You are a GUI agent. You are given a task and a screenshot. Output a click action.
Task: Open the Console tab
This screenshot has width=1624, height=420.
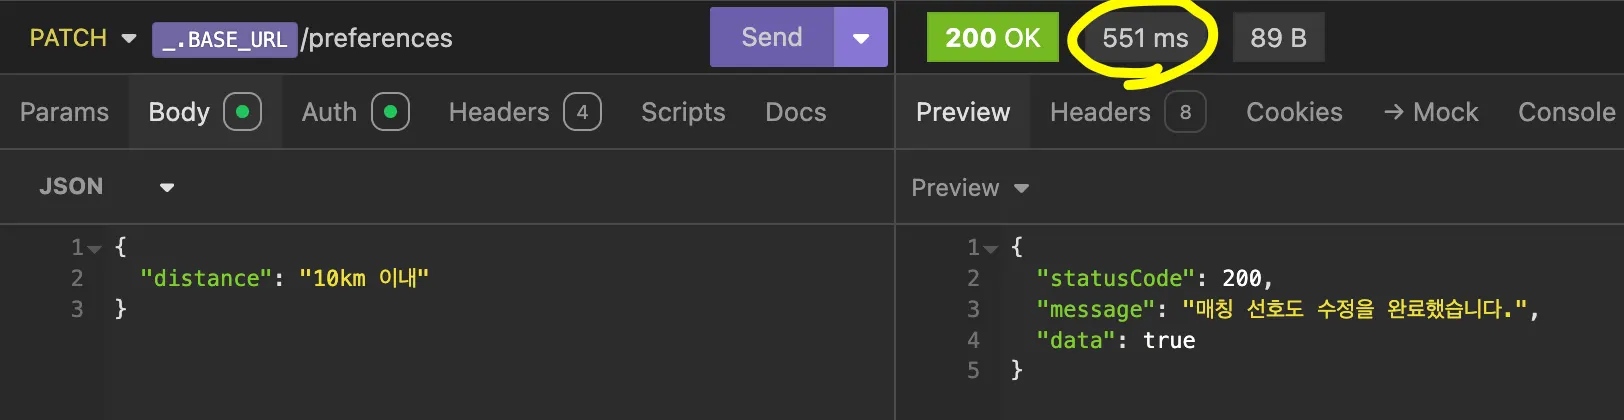1566,112
